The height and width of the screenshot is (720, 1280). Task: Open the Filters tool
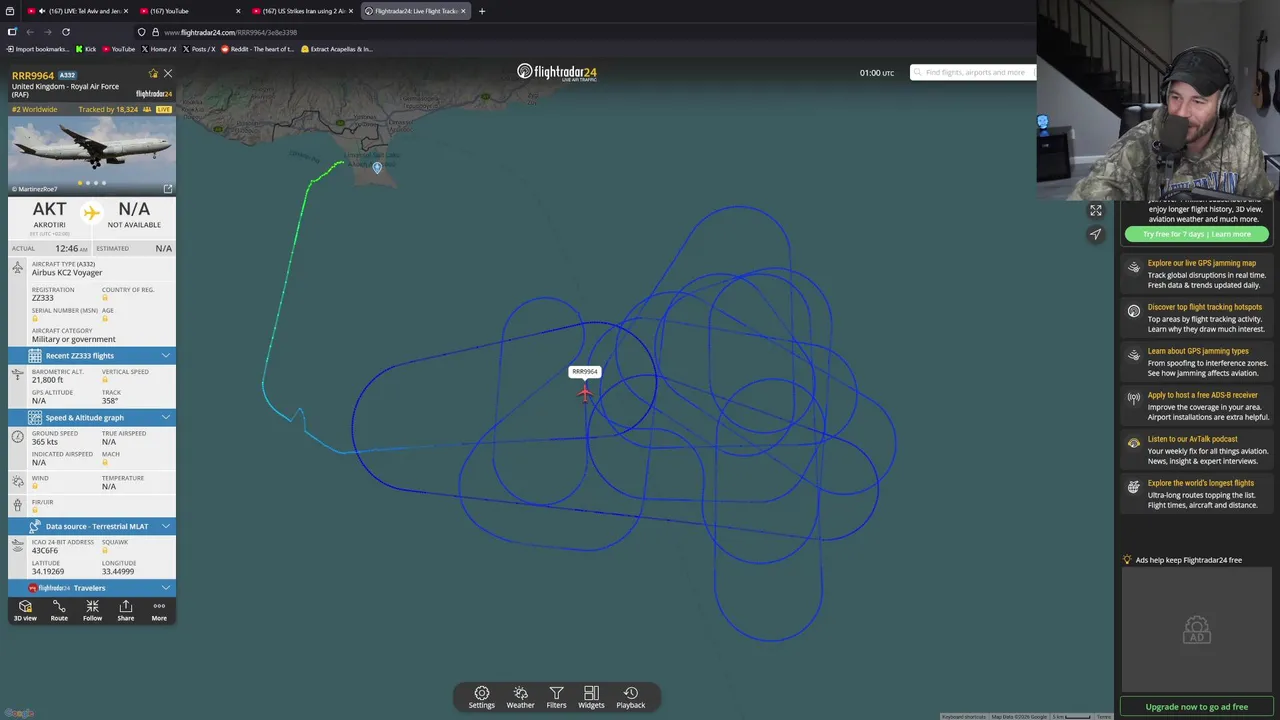556,697
